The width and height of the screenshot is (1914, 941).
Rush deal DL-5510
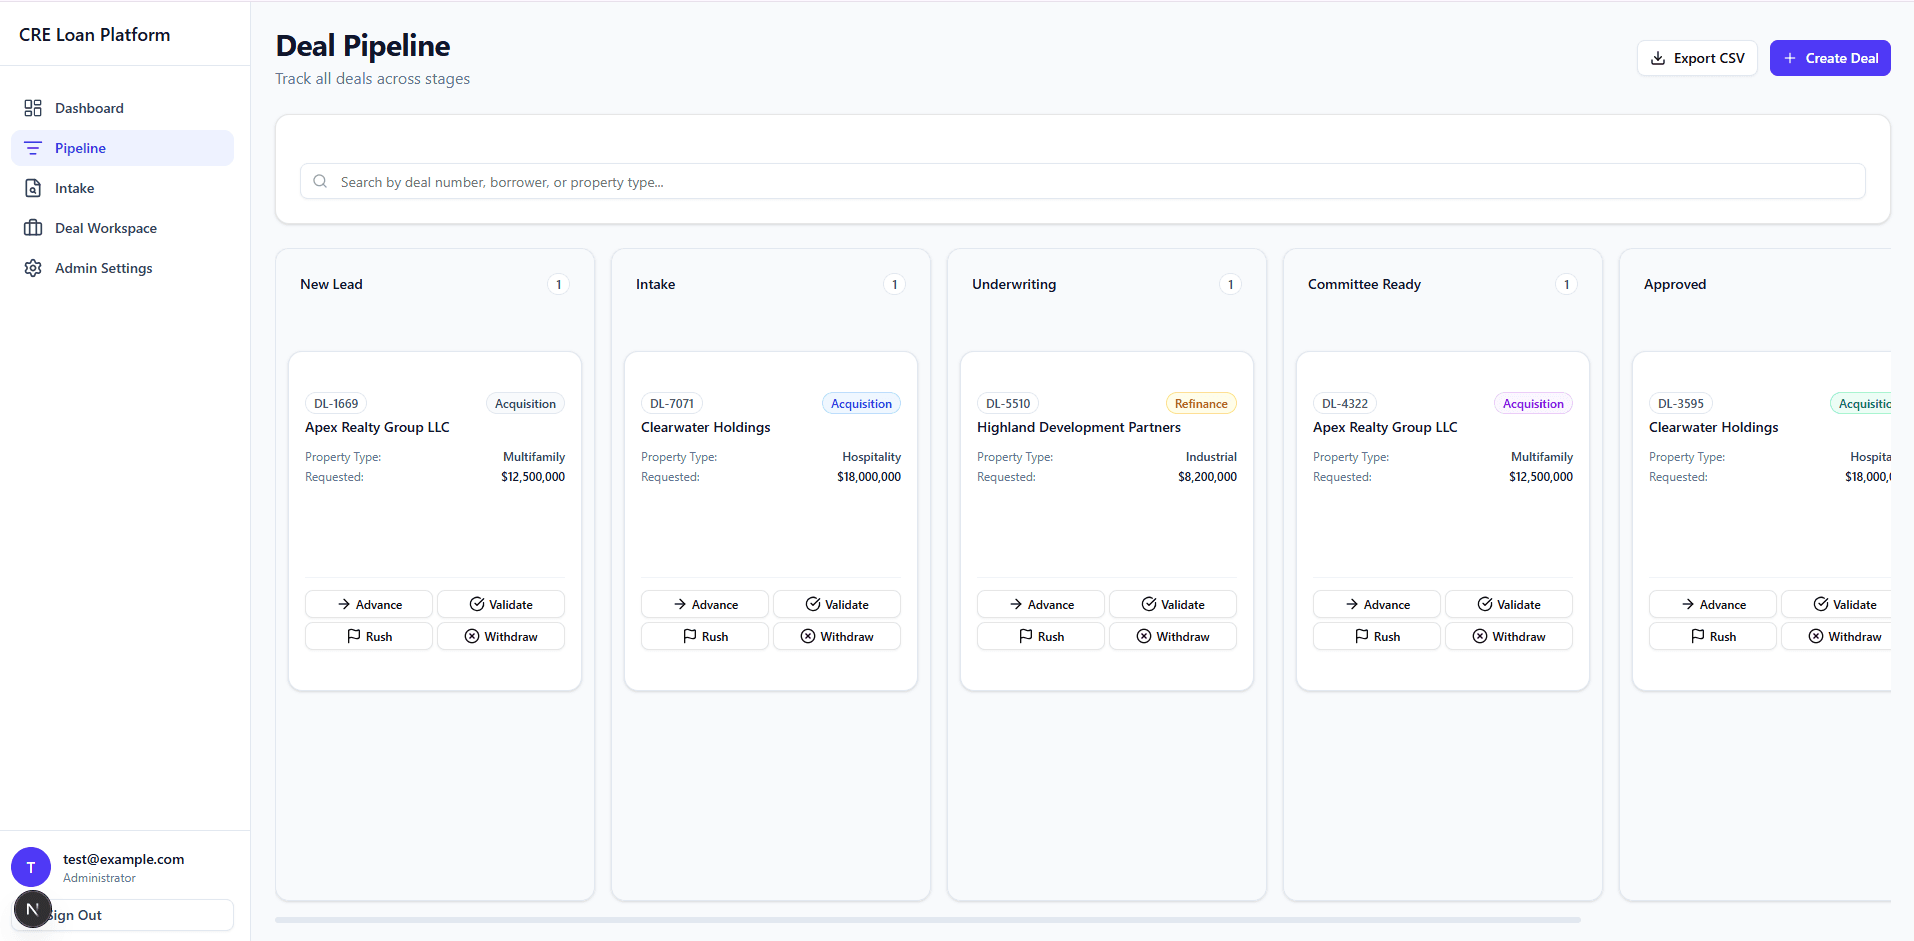pos(1041,636)
